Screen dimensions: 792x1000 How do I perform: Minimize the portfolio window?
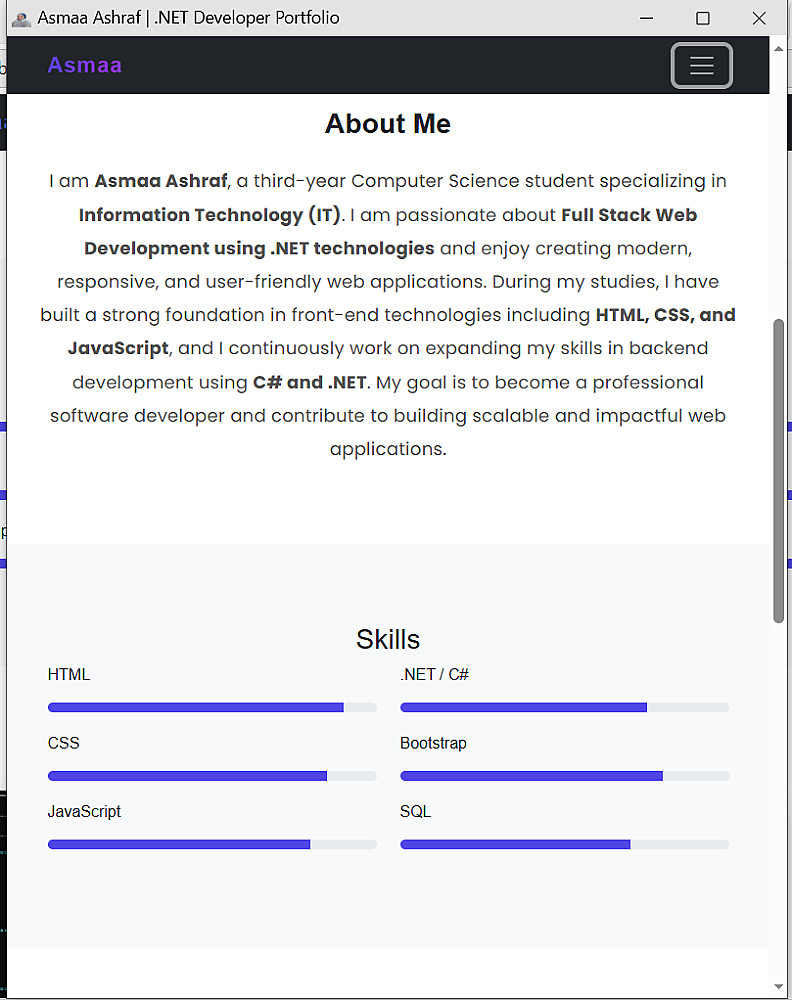[647, 18]
